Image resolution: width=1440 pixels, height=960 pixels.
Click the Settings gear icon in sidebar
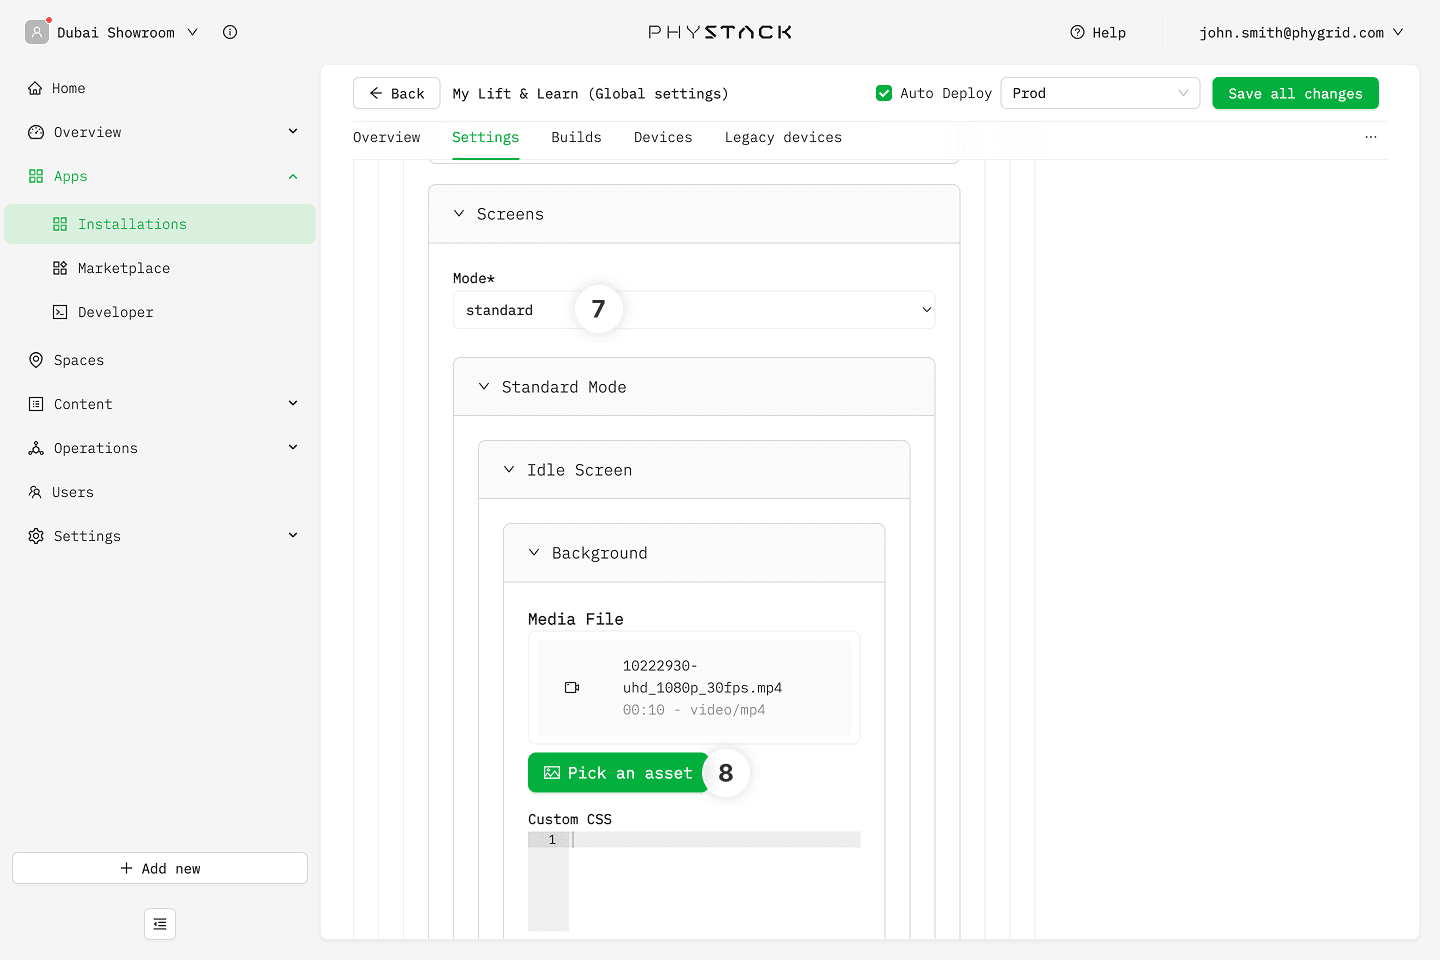coord(36,536)
